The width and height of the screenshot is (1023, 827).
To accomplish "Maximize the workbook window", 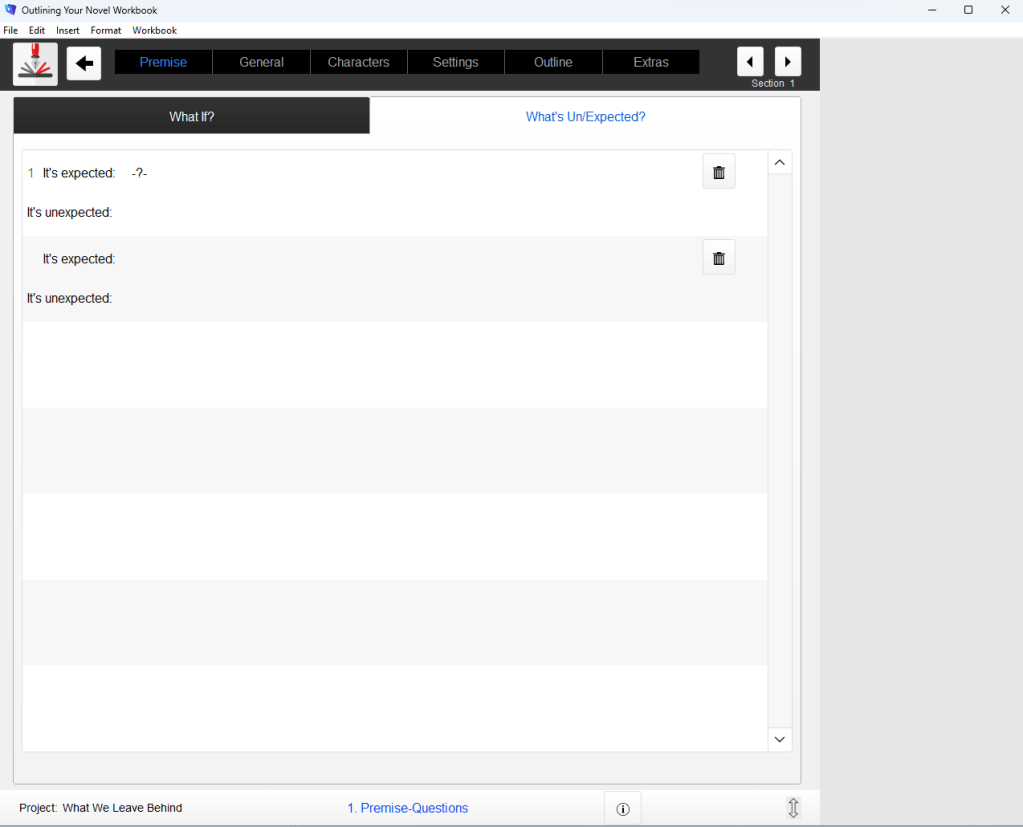I will (x=968, y=10).
